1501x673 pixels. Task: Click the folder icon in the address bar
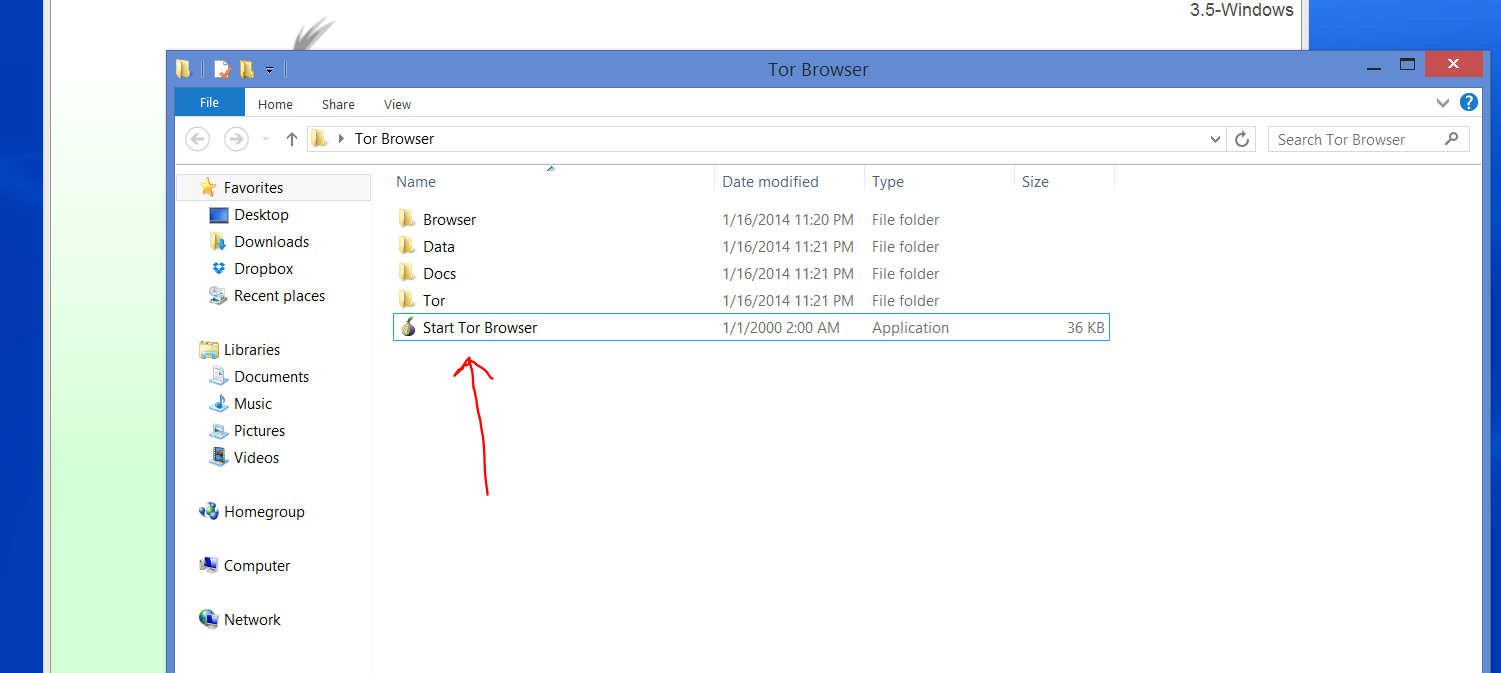point(319,139)
